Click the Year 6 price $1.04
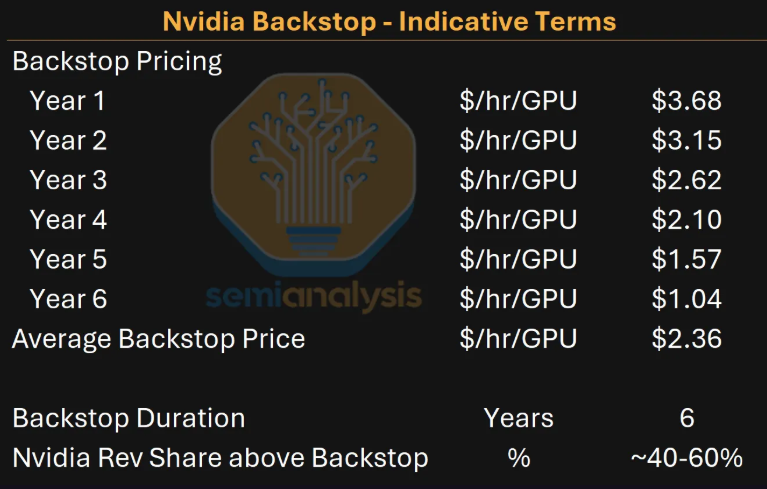The width and height of the screenshot is (767, 489). click(x=687, y=299)
